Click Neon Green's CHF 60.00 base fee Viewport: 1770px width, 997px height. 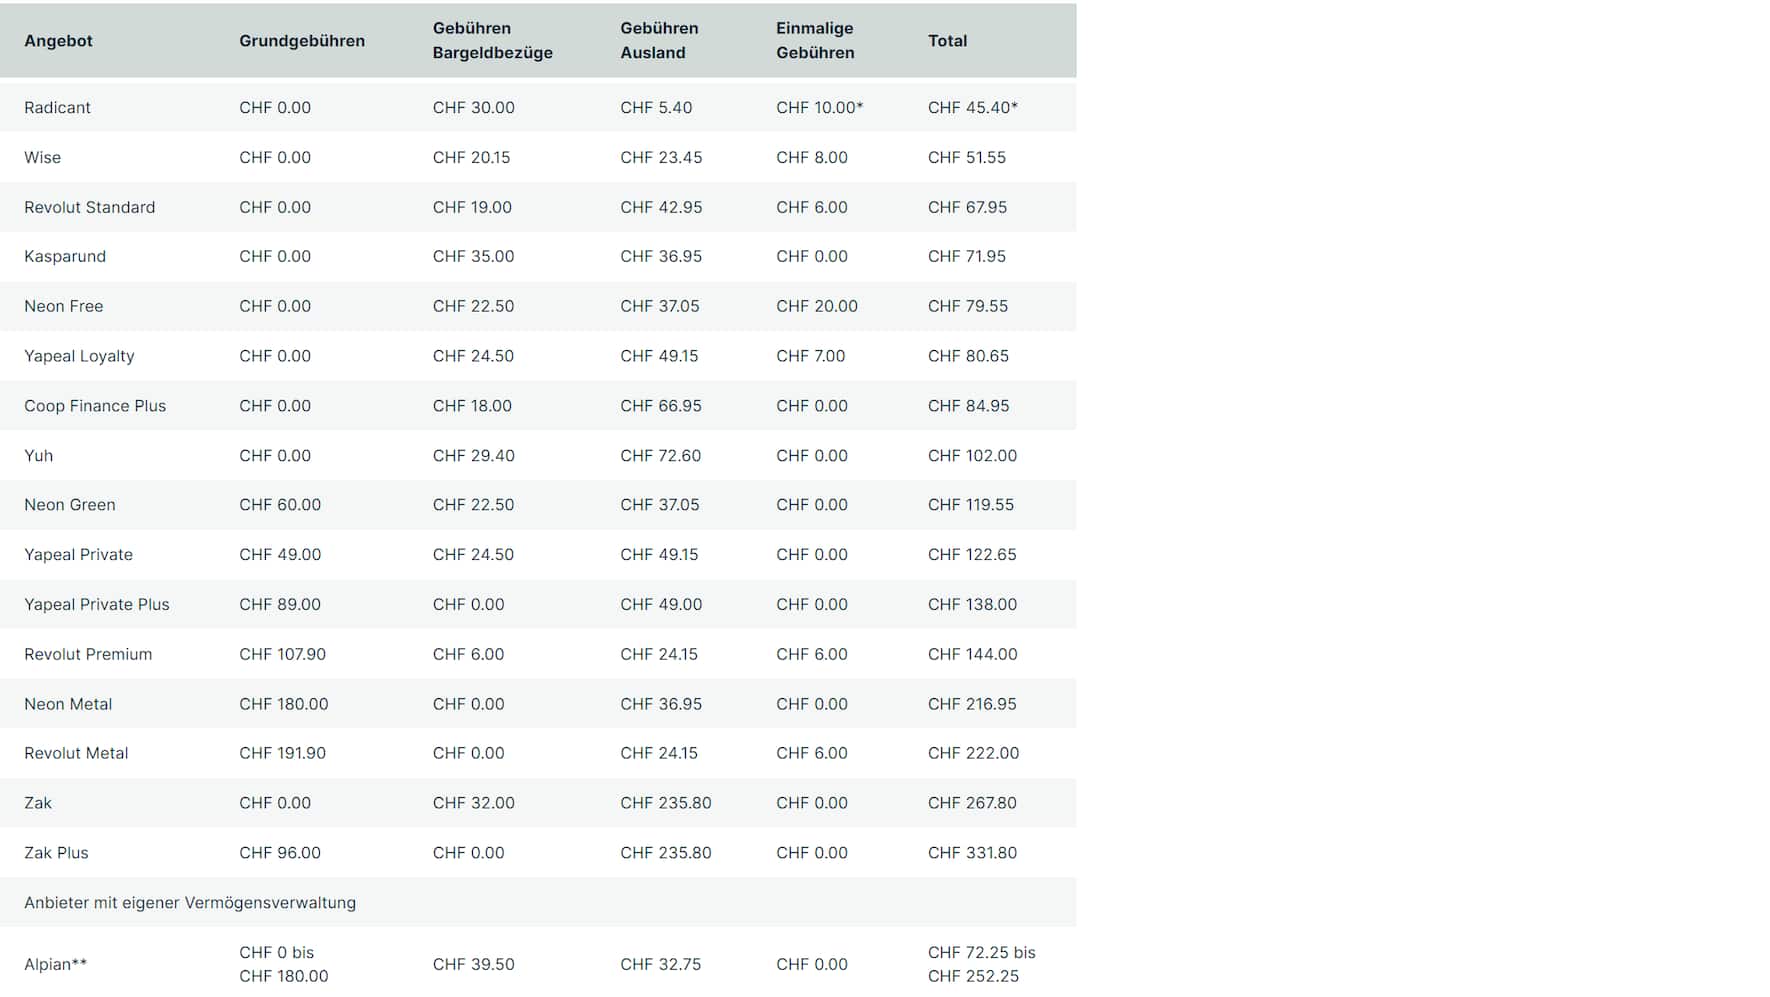(x=280, y=505)
